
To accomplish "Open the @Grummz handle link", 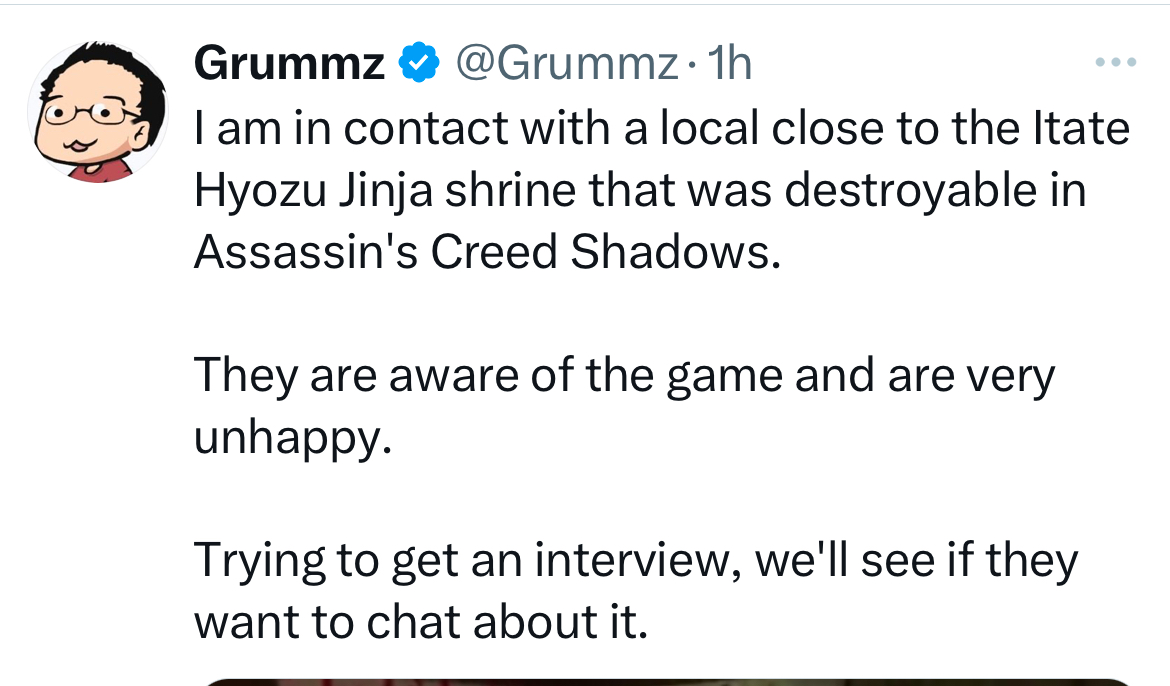I will 567,64.
